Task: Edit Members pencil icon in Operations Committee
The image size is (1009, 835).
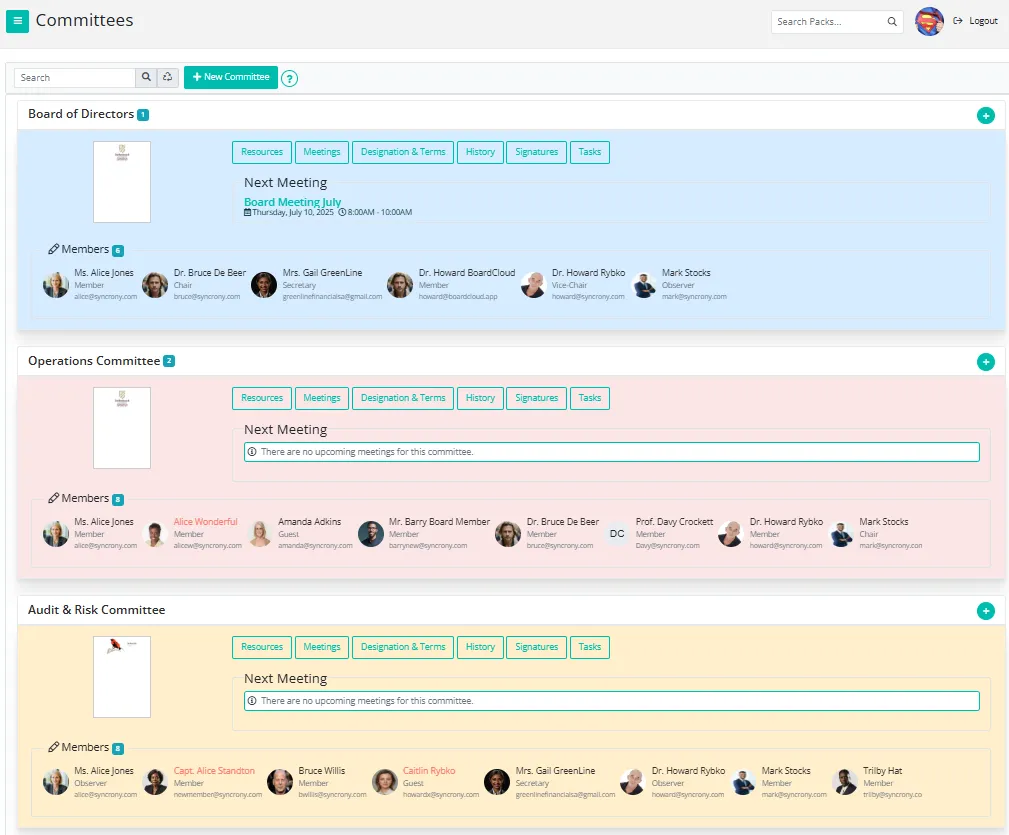Action: (x=54, y=498)
